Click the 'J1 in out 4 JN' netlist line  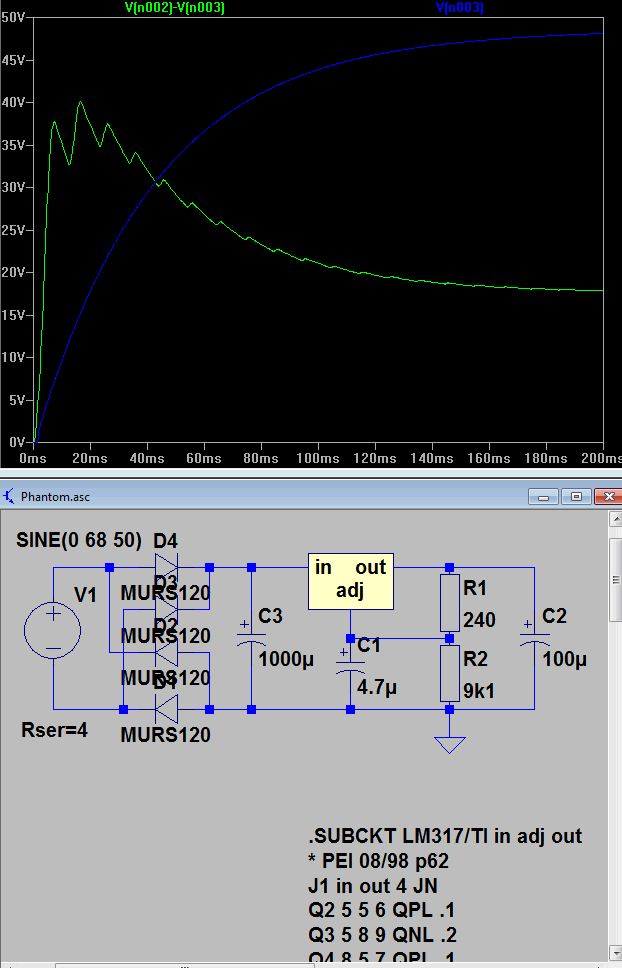coord(373,886)
